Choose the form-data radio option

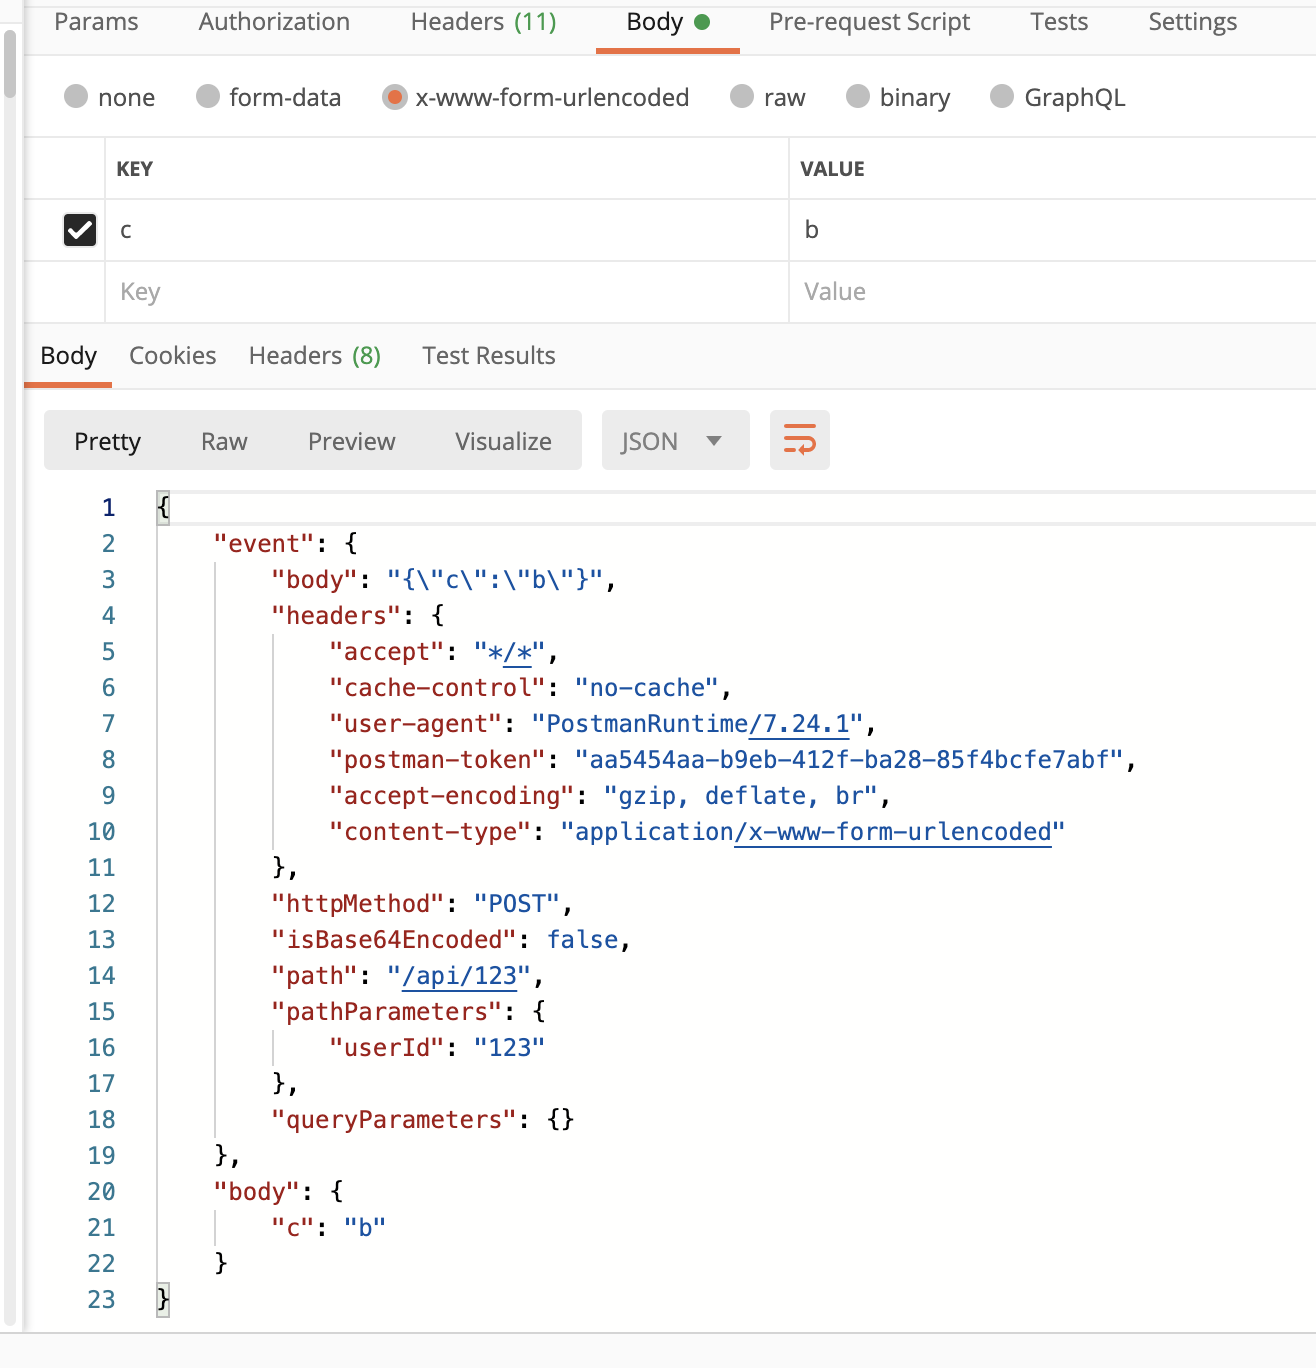(208, 97)
